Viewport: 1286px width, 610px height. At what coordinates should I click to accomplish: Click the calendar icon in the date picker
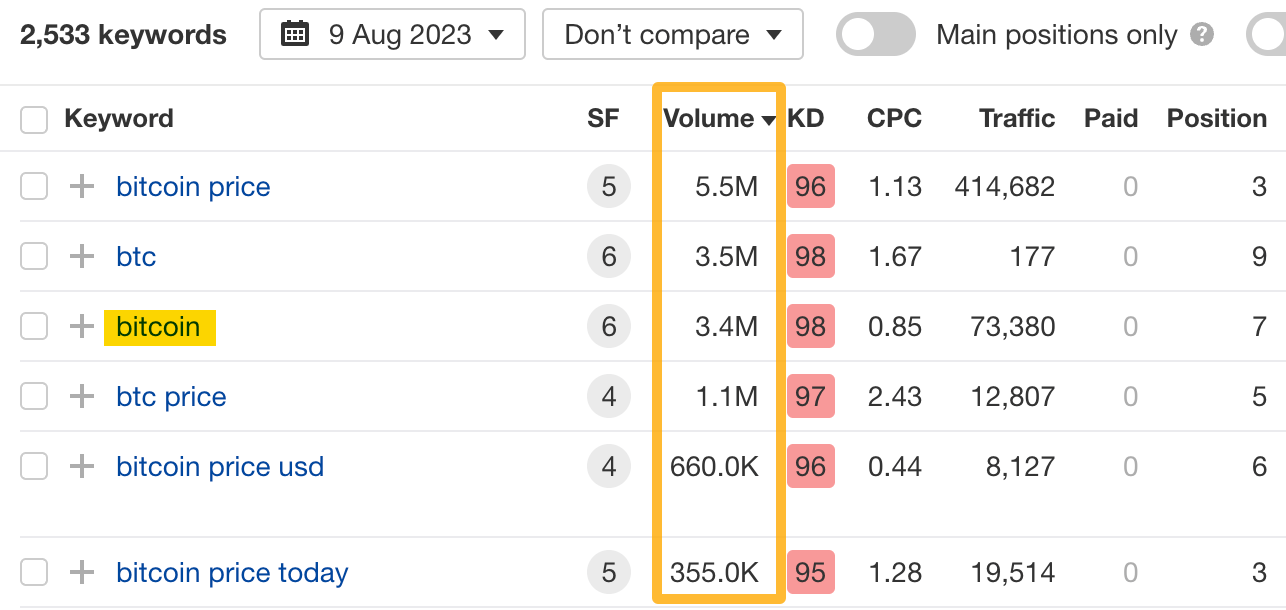[296, 34]
